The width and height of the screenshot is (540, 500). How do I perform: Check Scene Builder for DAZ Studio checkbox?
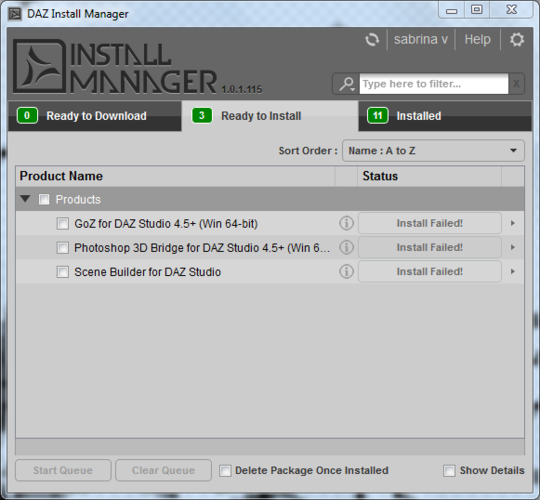point(62,272)
